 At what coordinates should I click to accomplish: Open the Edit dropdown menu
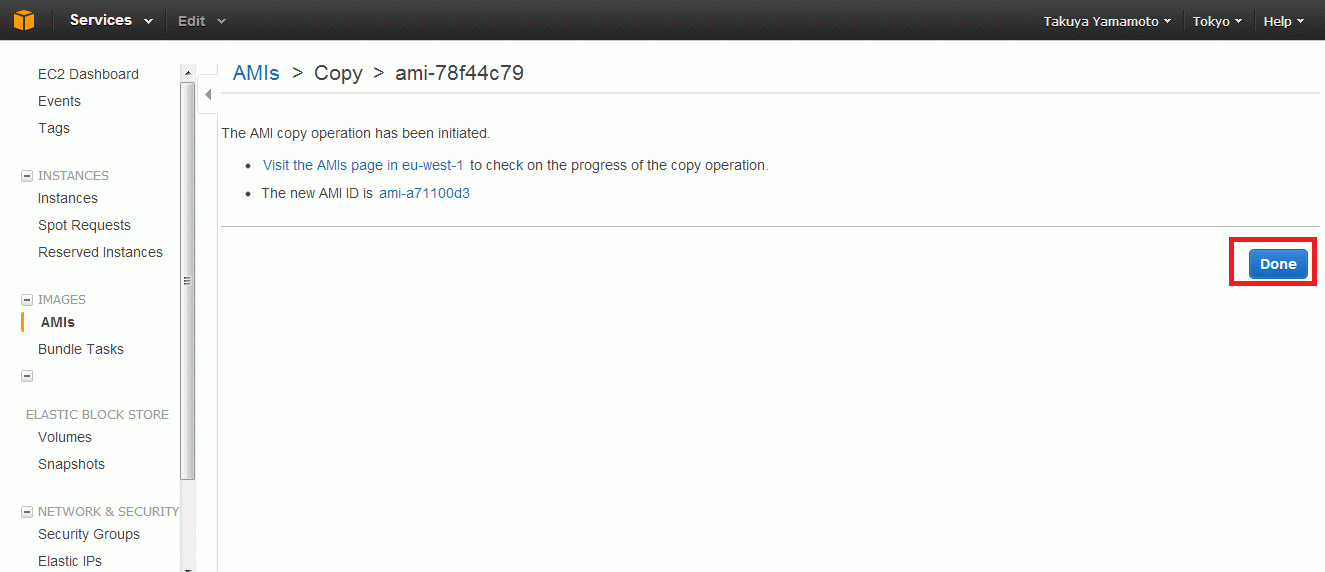click(202, 20)
